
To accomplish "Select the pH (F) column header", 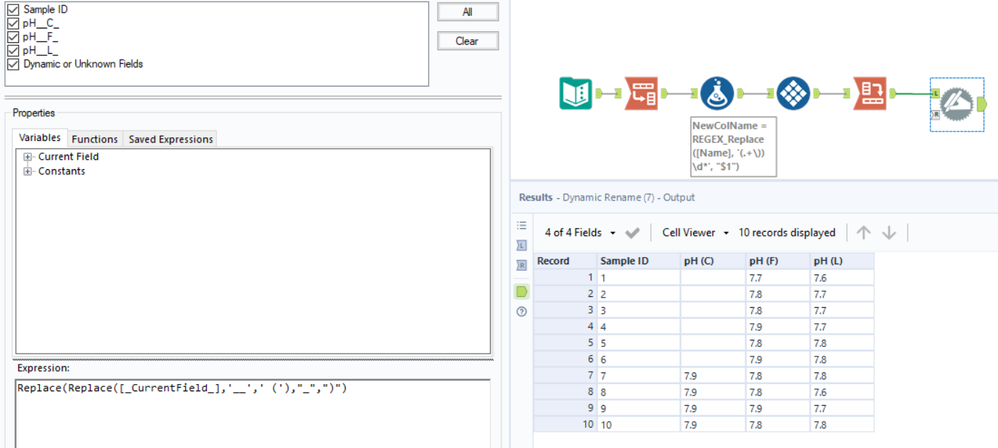I will click(778, 261).
